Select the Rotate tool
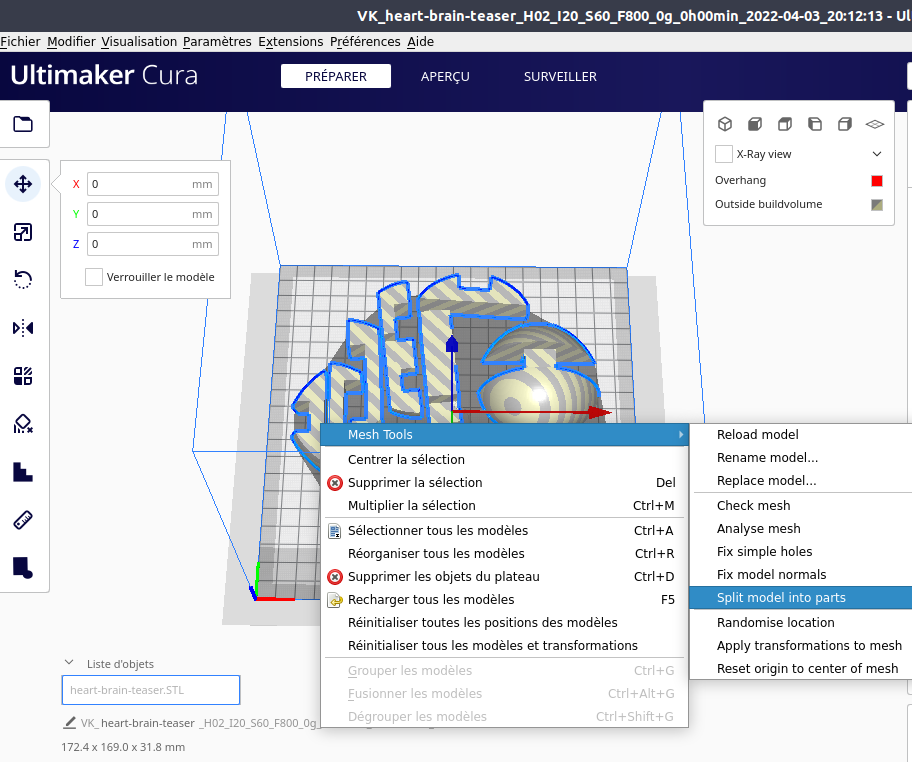The height and width of the screenshot is (762, 912). point(23,280)
